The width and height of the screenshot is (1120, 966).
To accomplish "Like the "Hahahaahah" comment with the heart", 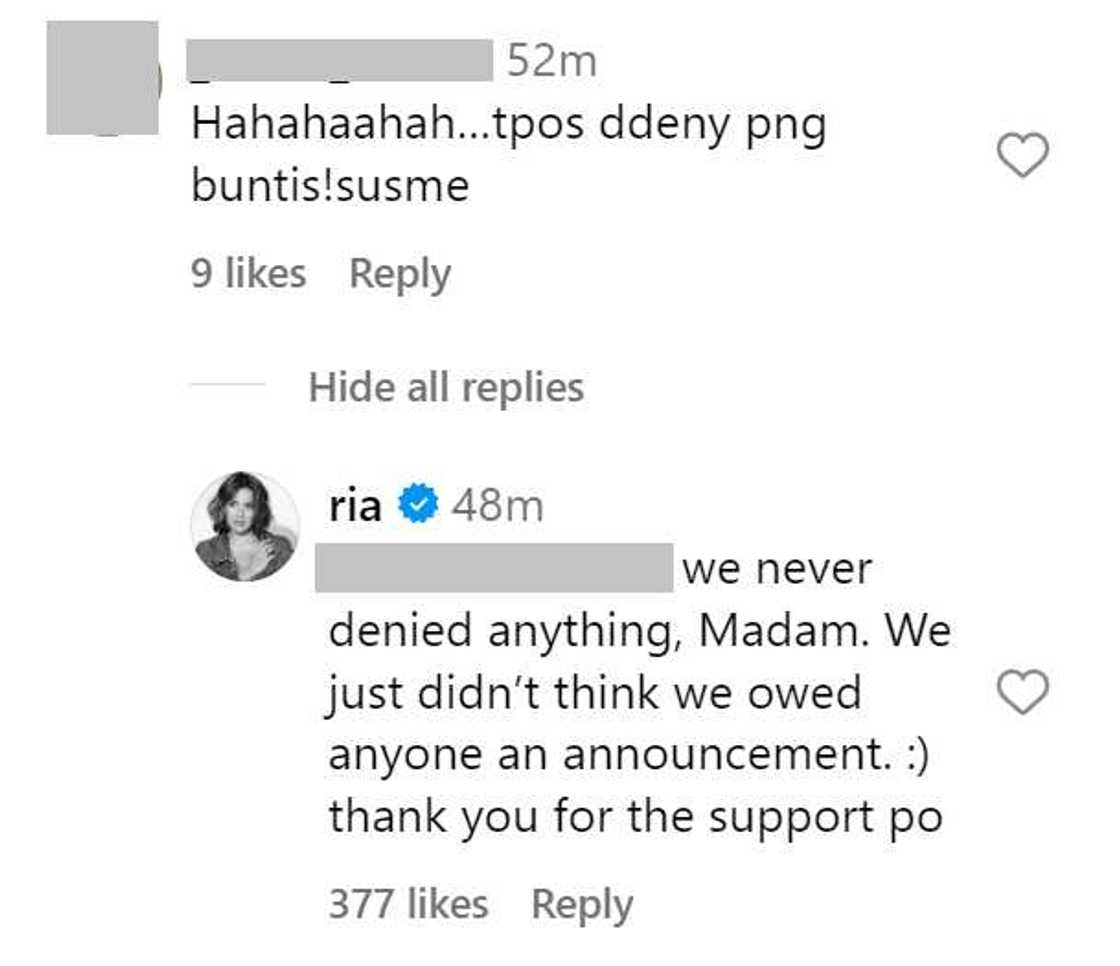I will [x=1023, y=156].
